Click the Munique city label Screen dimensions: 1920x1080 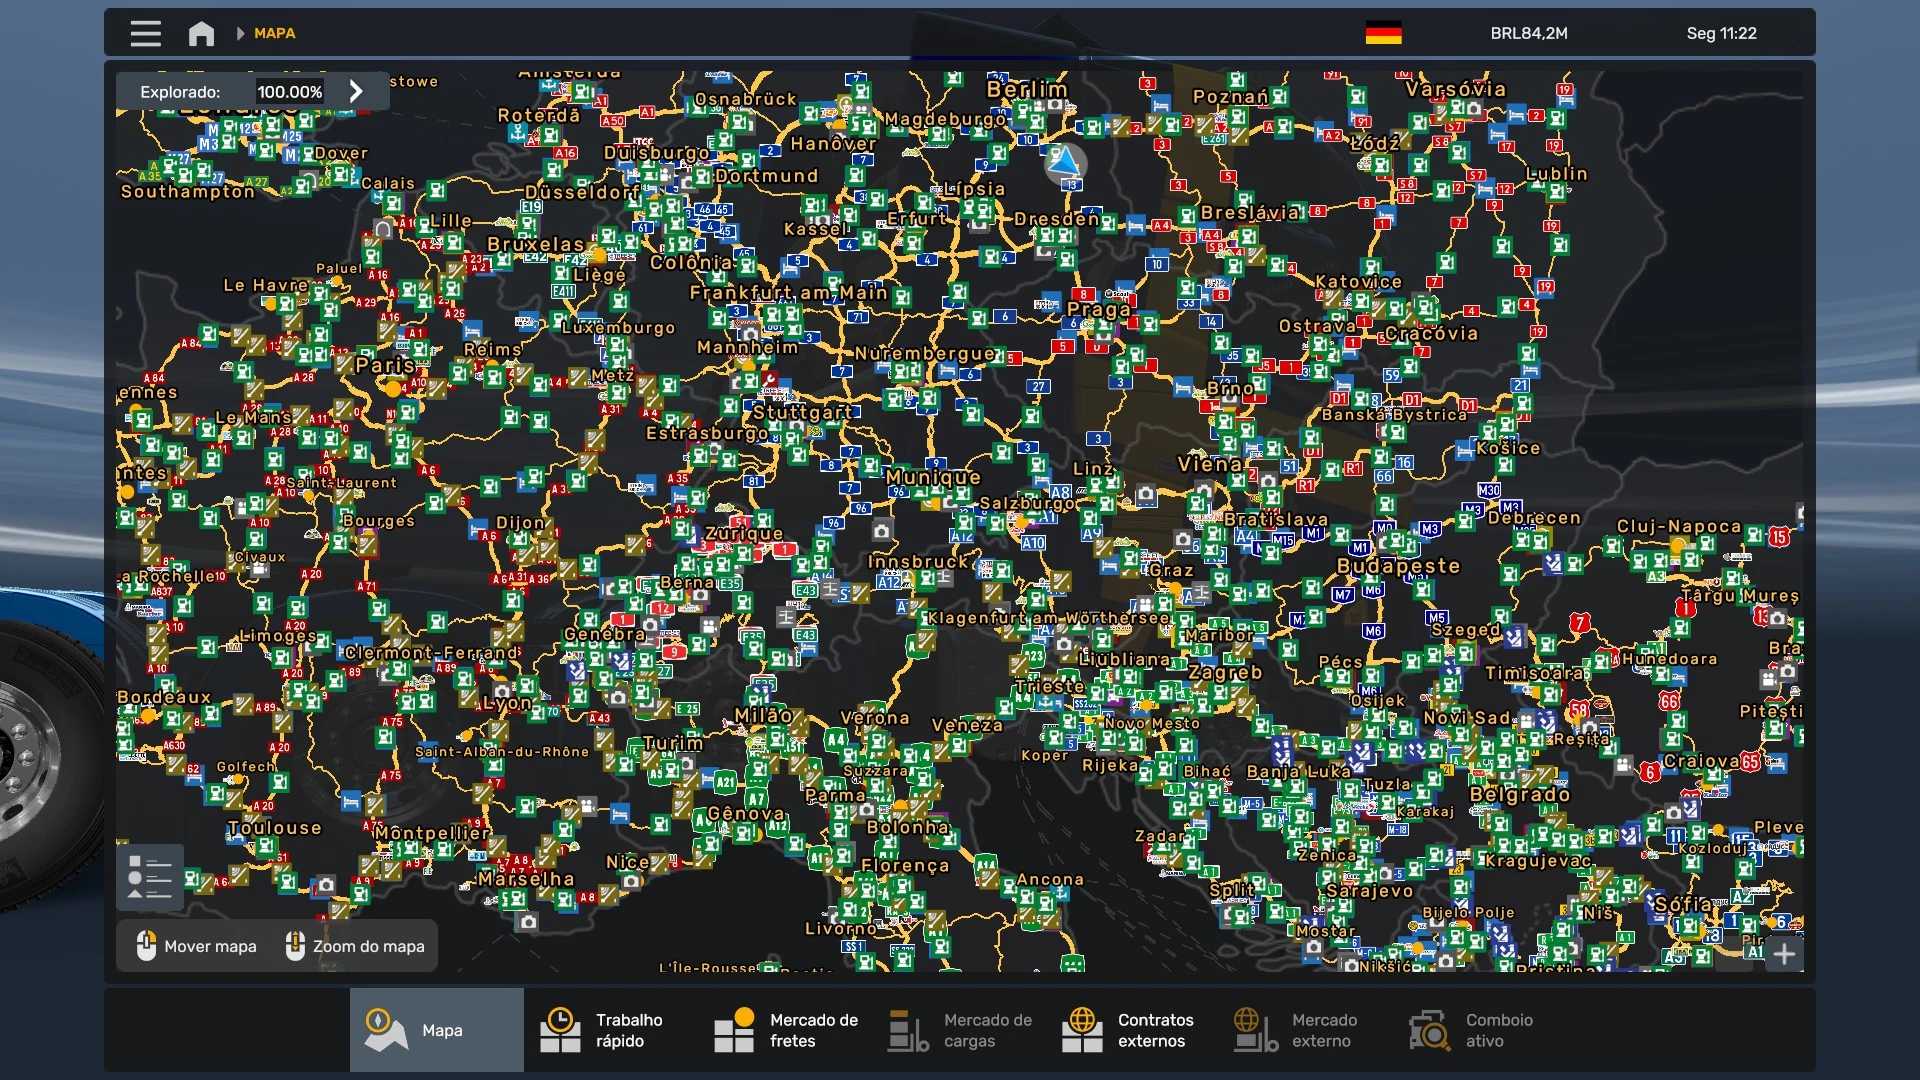(x=933, y=478)
